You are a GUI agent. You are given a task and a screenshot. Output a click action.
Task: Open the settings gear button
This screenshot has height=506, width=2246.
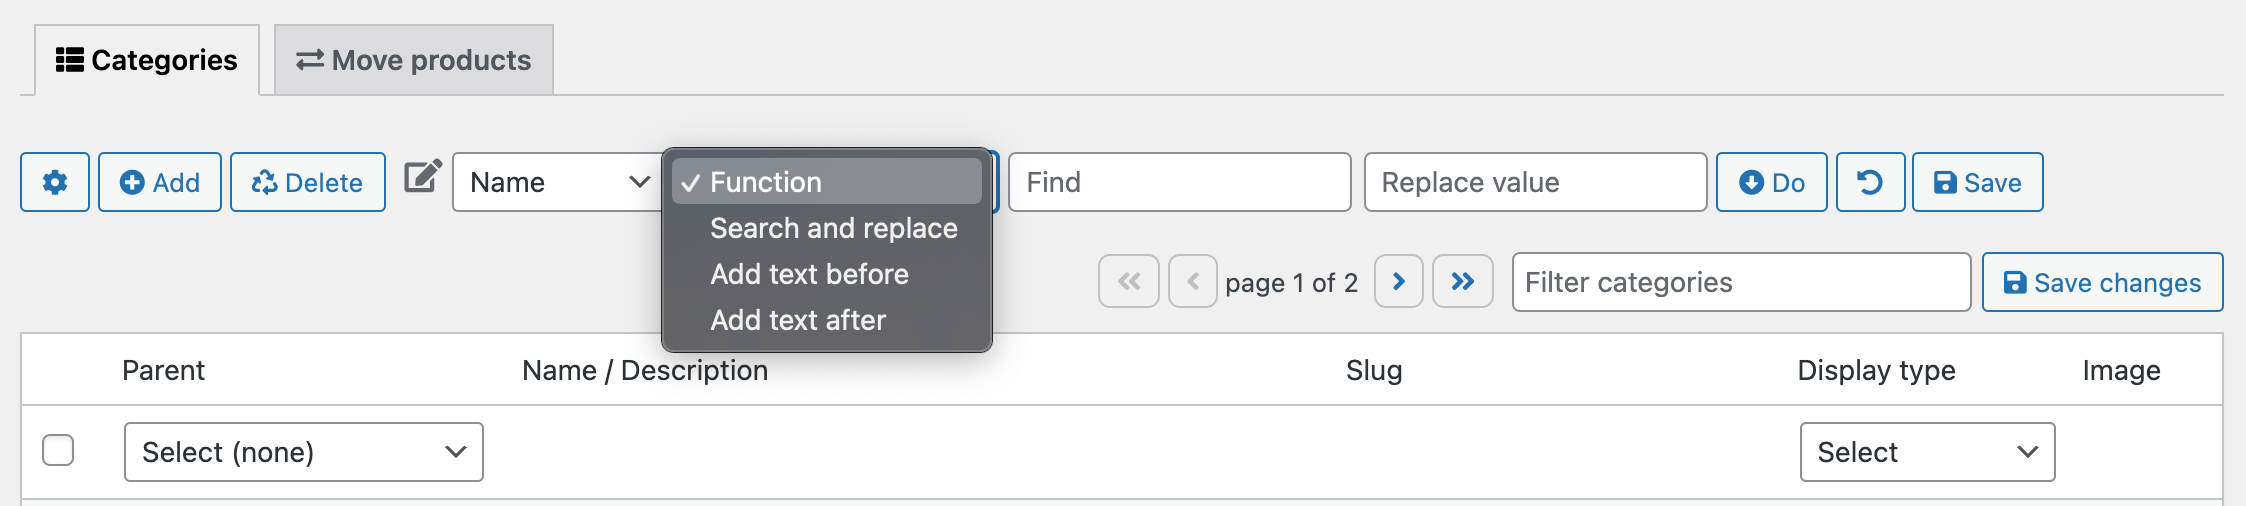click(x=55, y=182)
